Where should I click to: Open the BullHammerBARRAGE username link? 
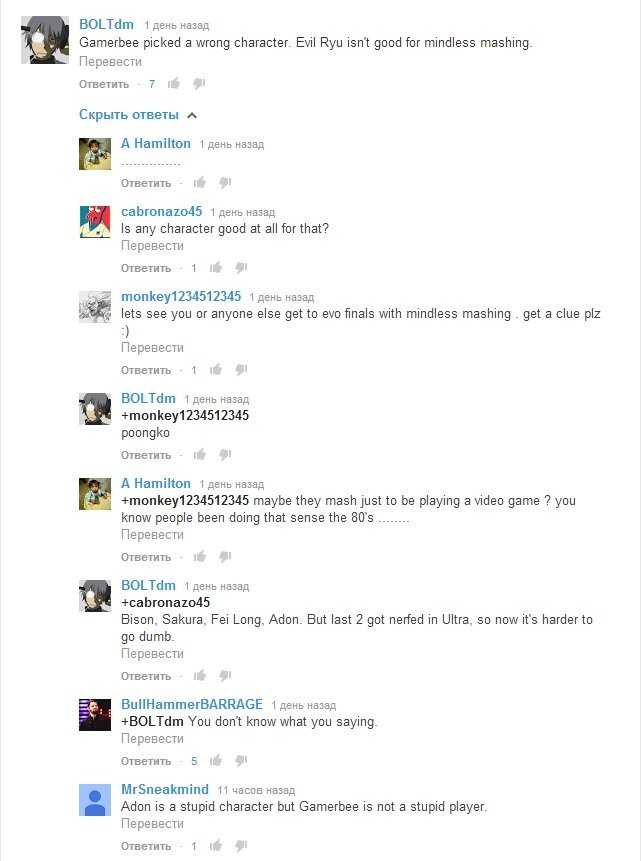pyautogui.click(x=192, y=705)
